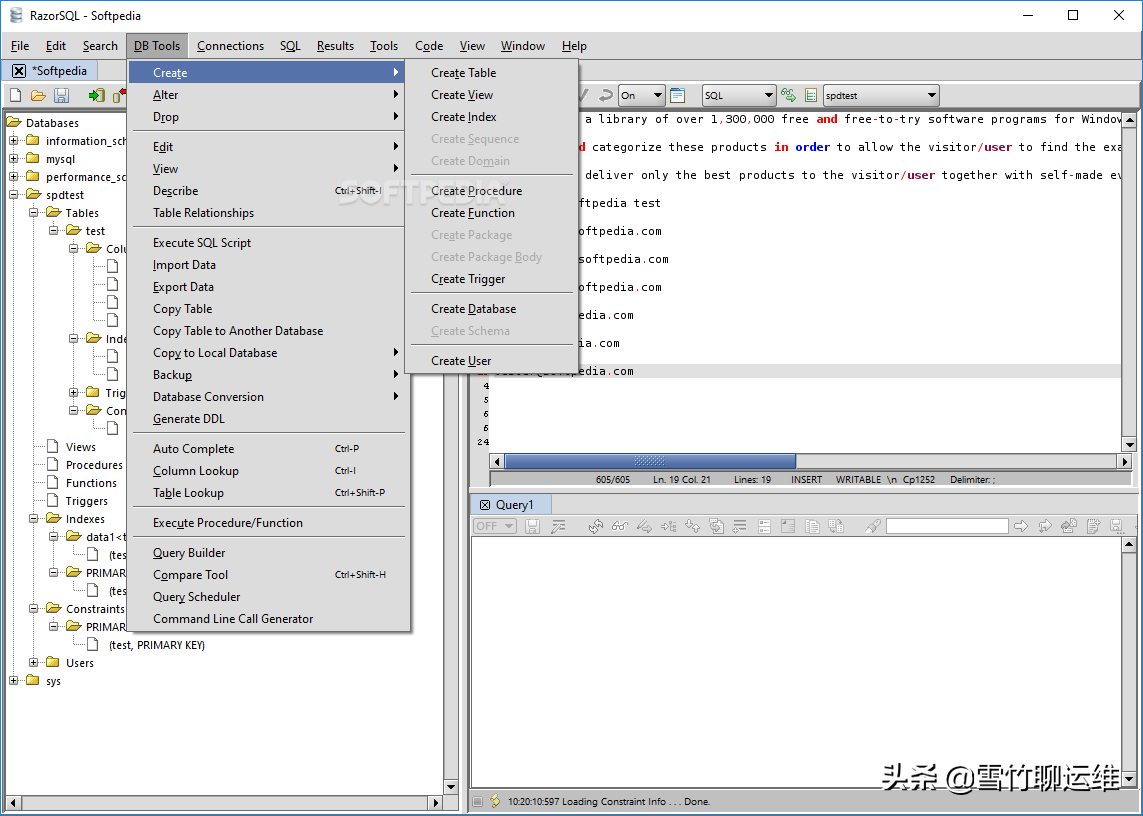Open the Alter submenu

(267, 95)
